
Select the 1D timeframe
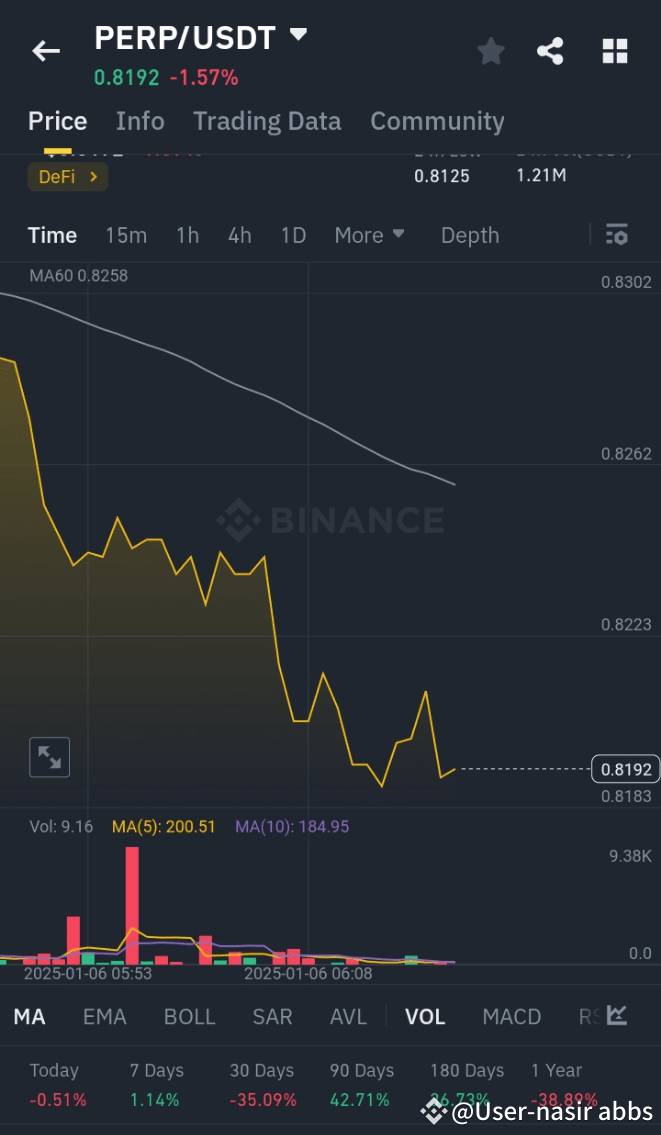point(293,235)
